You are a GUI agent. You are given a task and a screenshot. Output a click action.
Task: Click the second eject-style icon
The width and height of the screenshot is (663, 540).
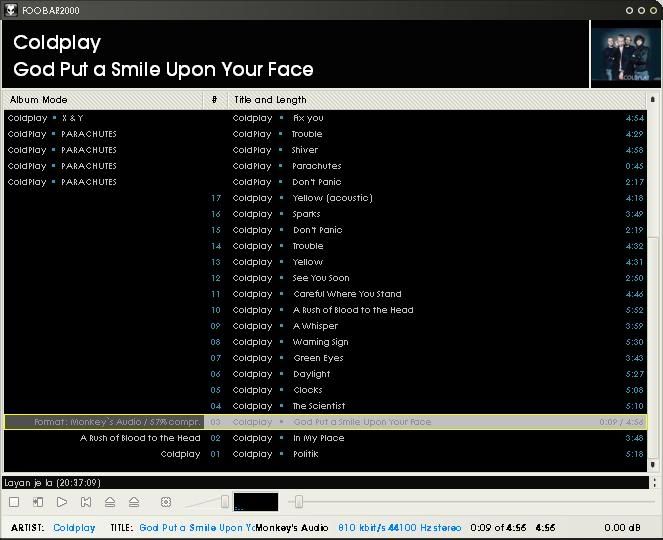click(134, 502)
